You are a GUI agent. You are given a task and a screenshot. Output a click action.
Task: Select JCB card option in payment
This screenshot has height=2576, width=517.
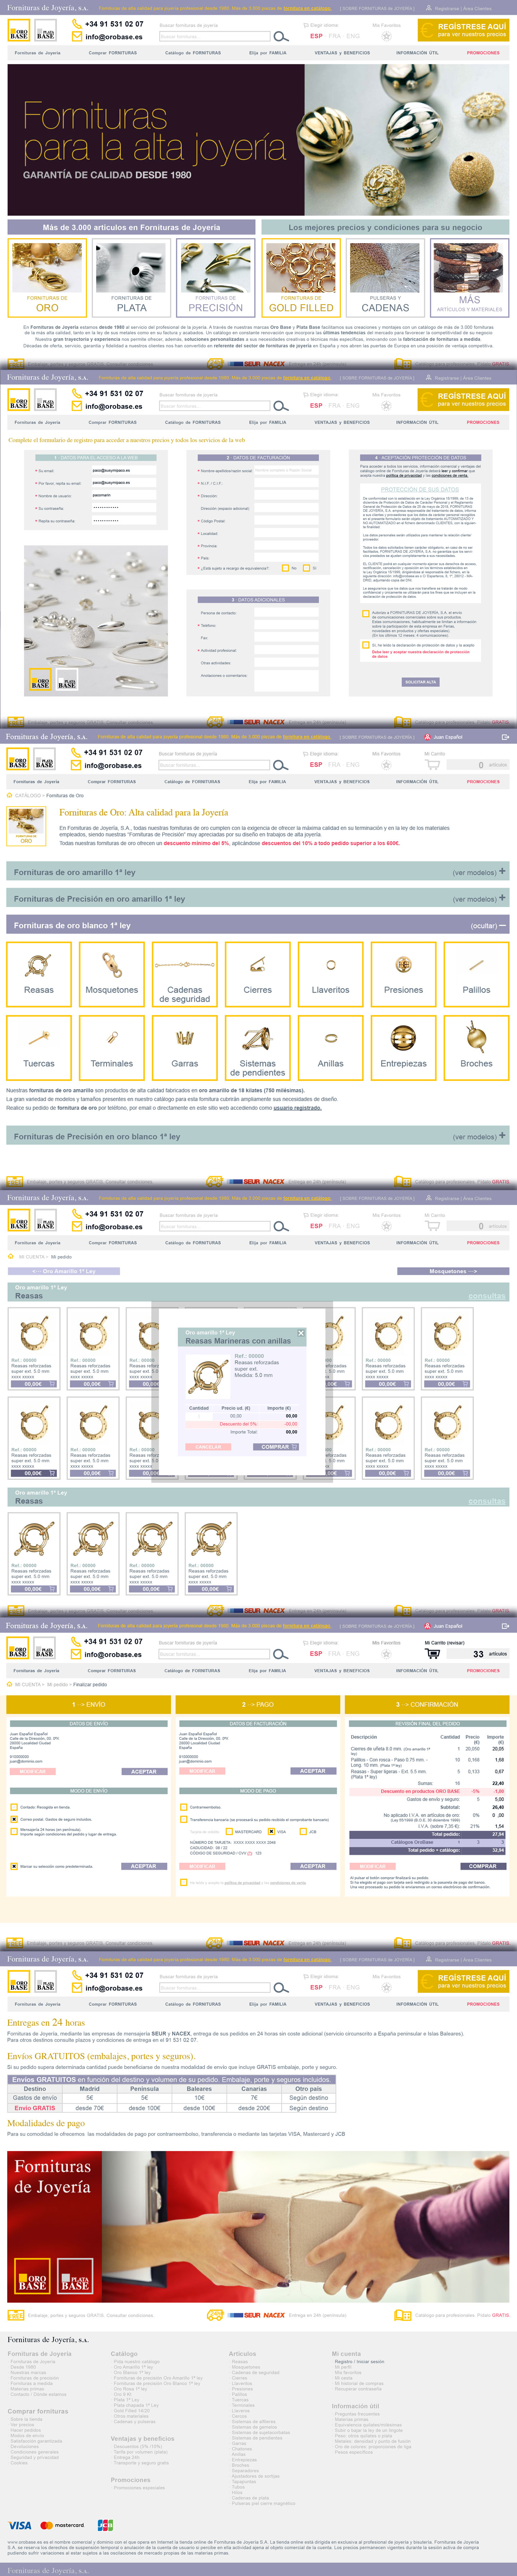[x=303, y=1832]
